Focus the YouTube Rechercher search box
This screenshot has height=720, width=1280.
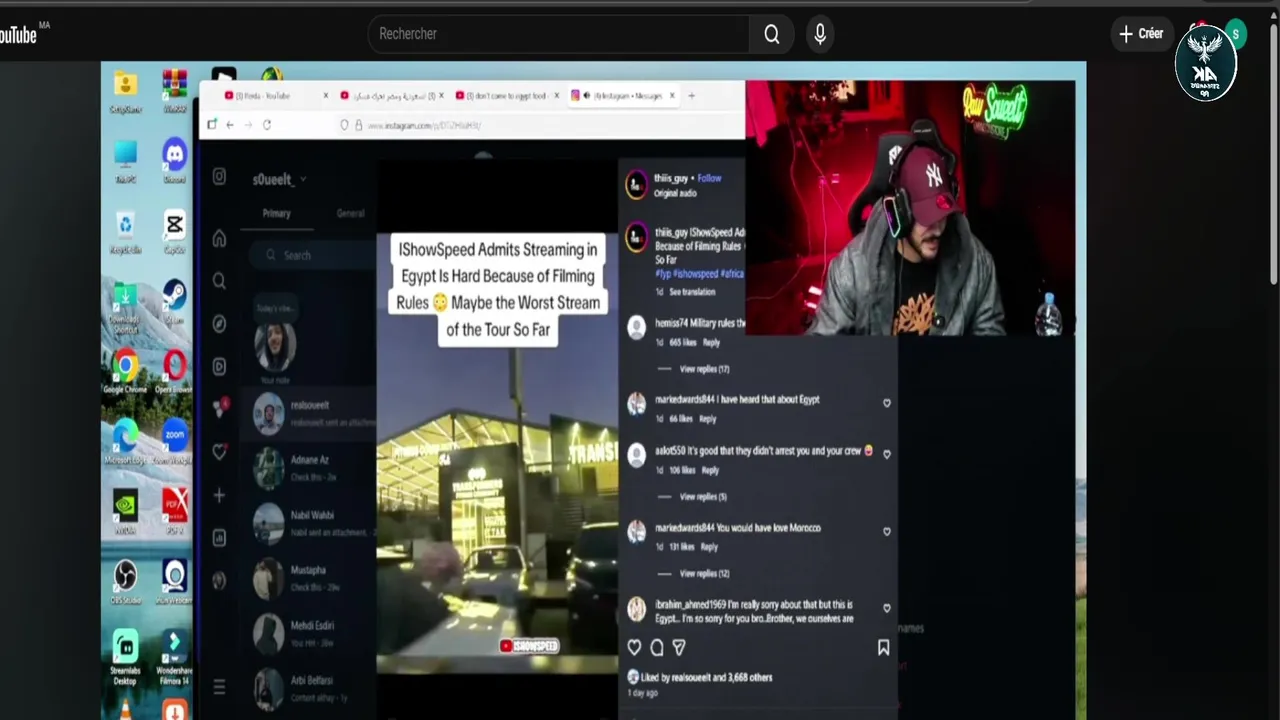tap(558, 34)
